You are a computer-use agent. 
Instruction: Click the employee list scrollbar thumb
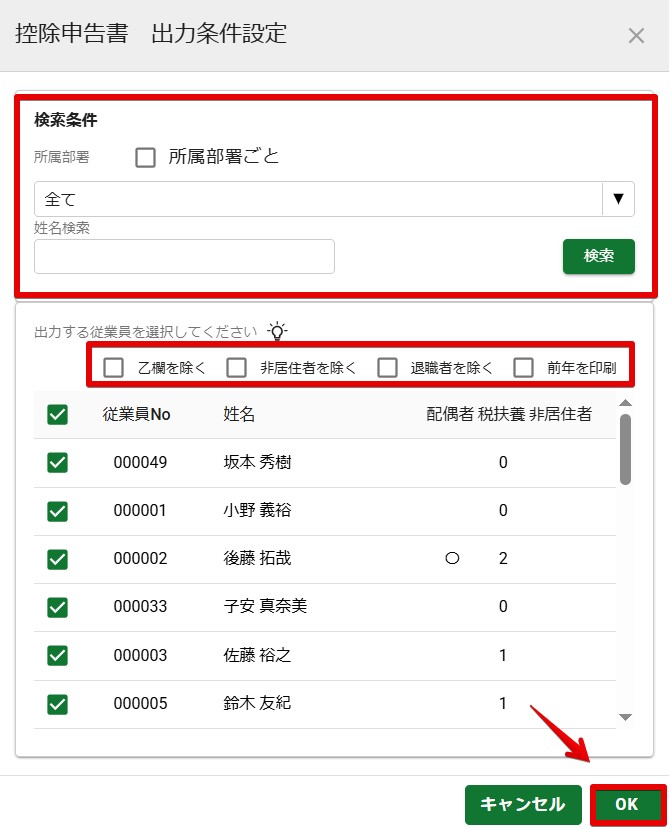(625, 449)
